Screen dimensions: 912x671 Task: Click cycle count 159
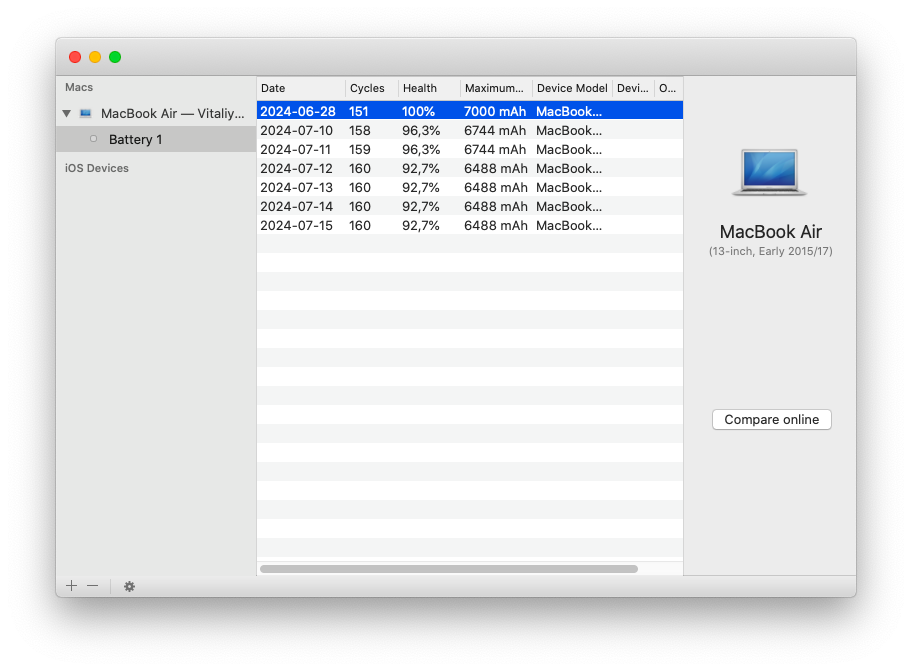point(360,149)
